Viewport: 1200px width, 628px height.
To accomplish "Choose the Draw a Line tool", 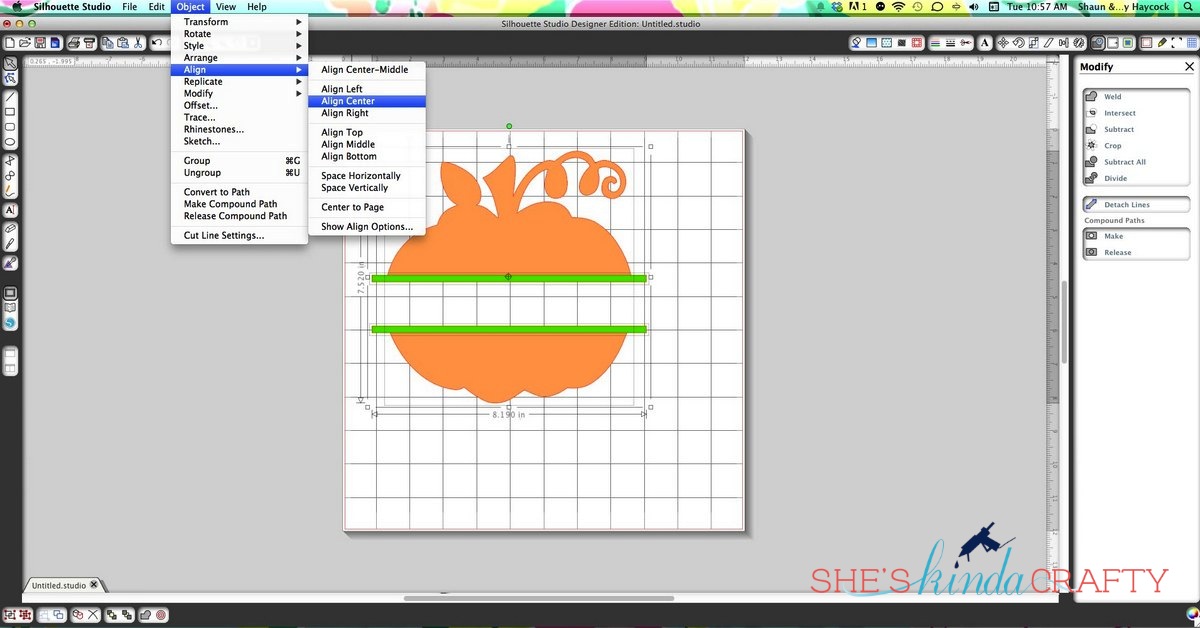I will point(10,97).
